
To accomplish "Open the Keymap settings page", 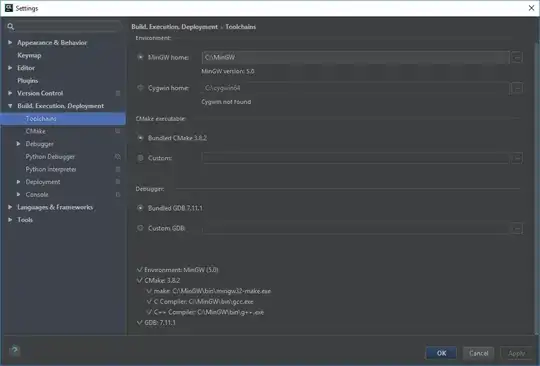I will coord(29,55).
